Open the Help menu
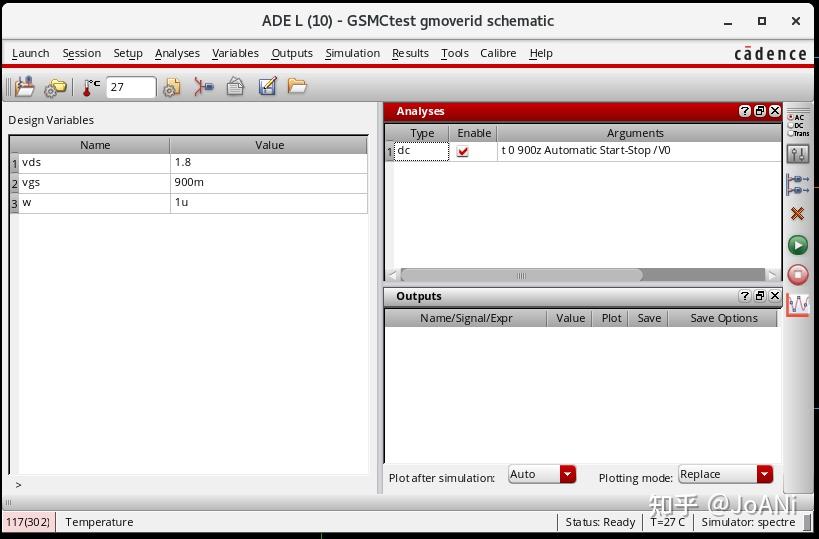 541,53
